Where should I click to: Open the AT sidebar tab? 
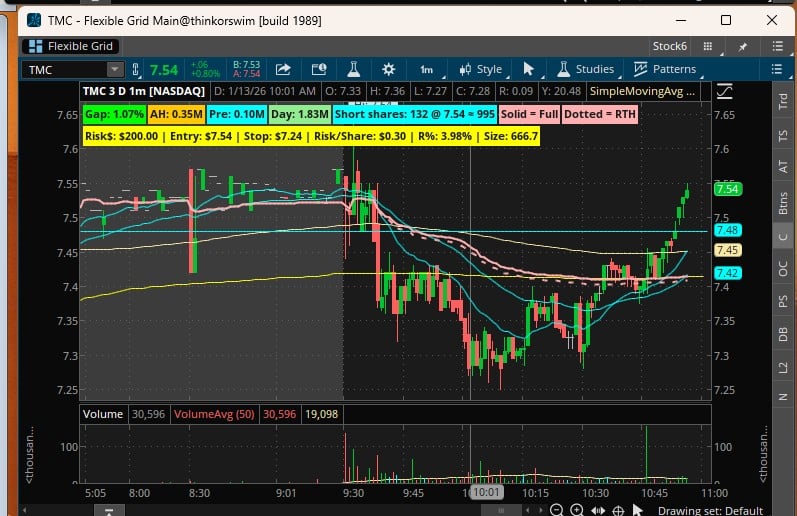(783, 166)
